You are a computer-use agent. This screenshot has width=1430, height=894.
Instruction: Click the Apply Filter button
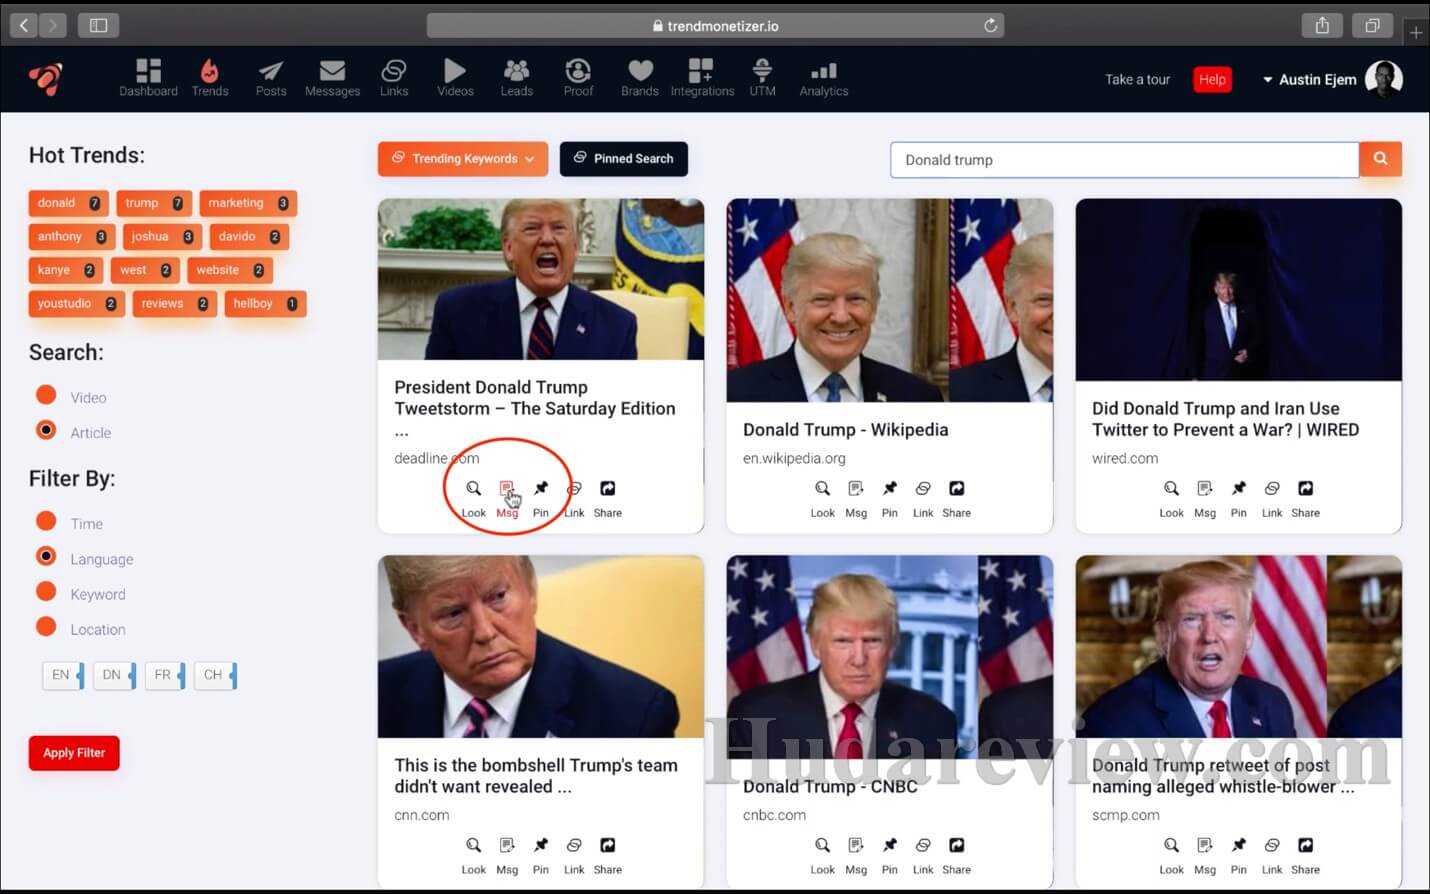(x=74, y=753)
